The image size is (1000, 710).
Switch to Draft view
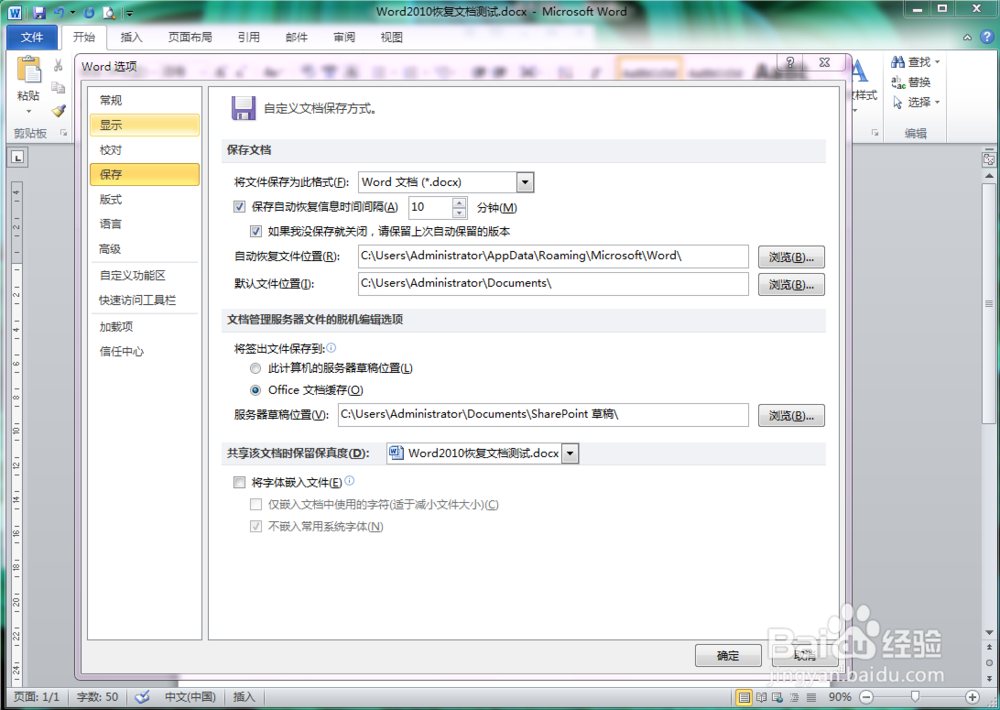[x=811, y=697]
